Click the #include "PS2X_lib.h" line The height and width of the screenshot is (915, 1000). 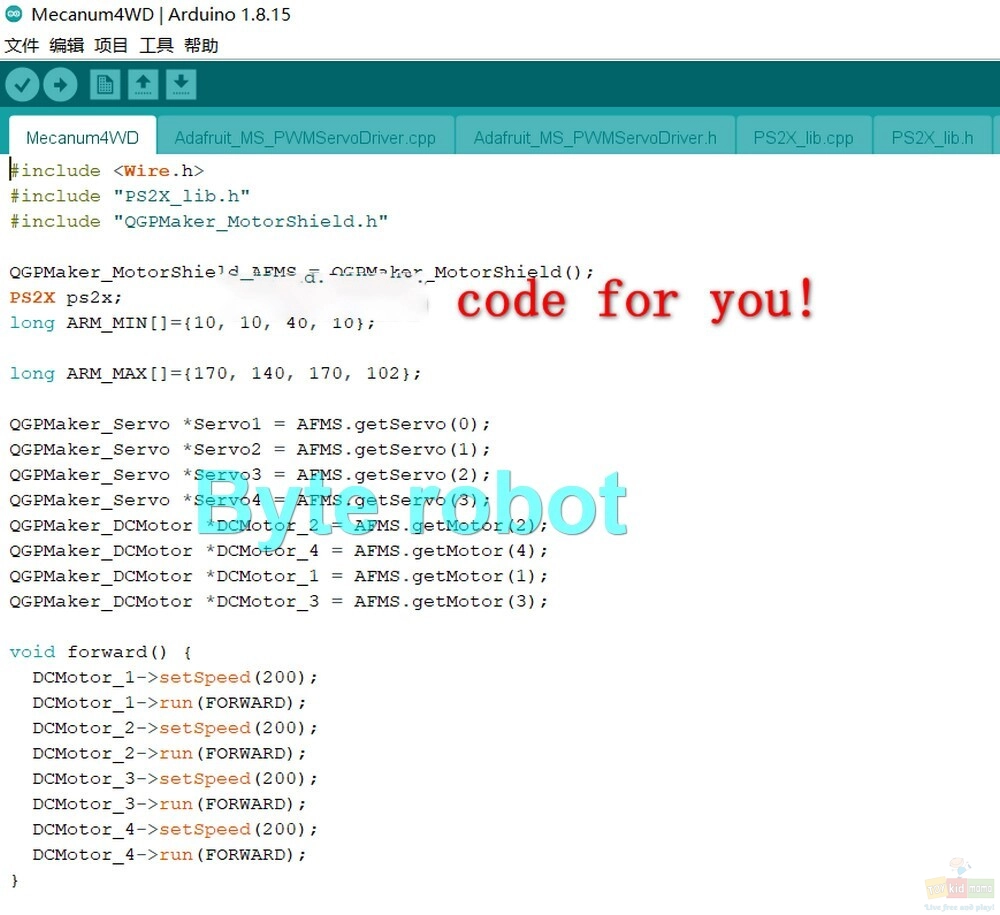[129, 196]
